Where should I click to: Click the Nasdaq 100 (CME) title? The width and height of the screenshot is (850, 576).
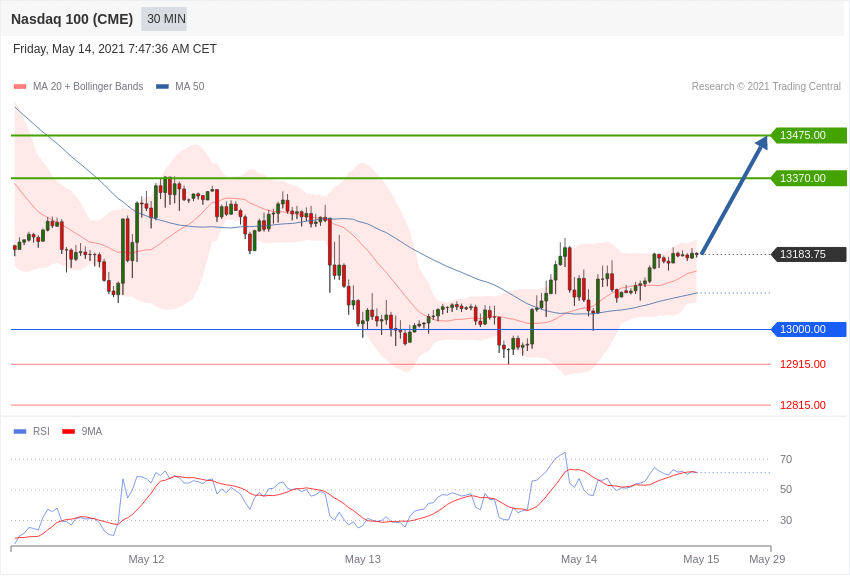click(x=72, y=19)
